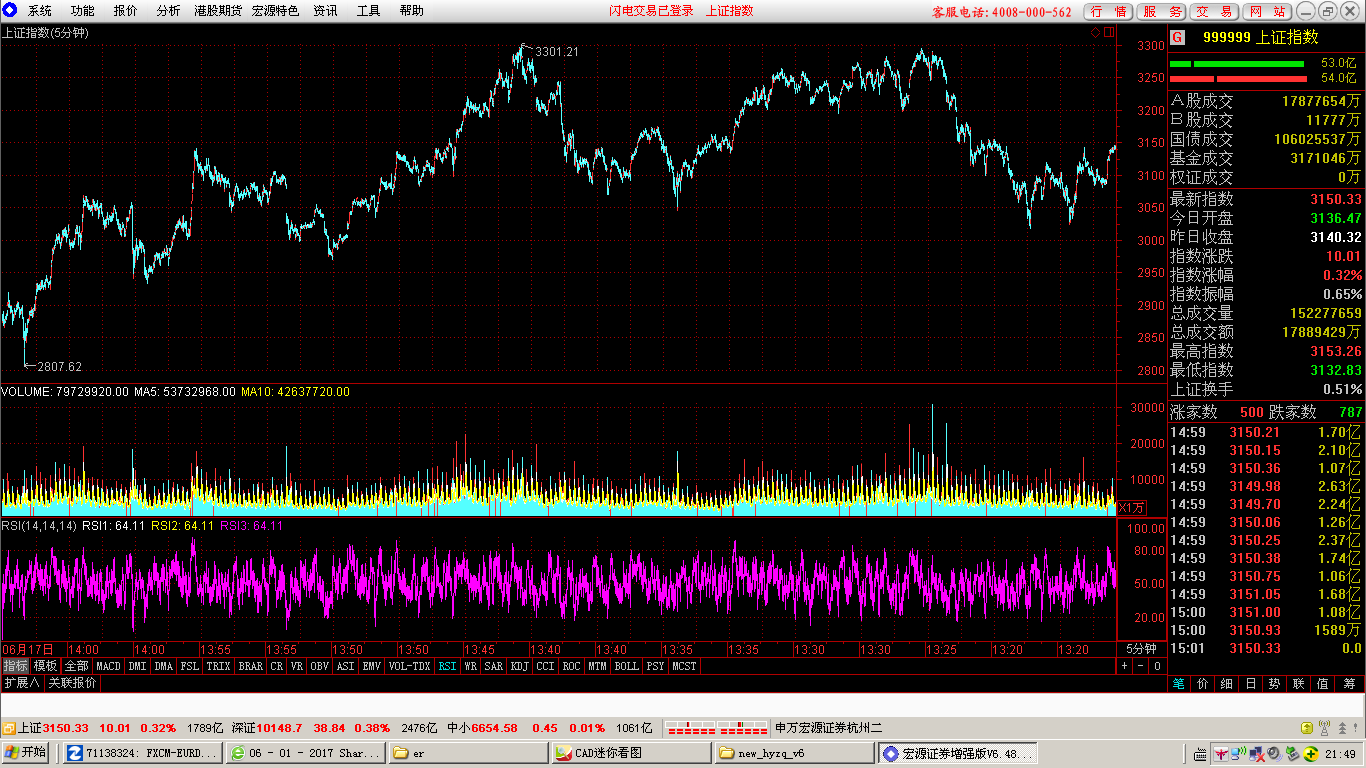
Task: Click the window icon beside 上证 in status bar
Action: pyautogui.click(x=9, y=728)
